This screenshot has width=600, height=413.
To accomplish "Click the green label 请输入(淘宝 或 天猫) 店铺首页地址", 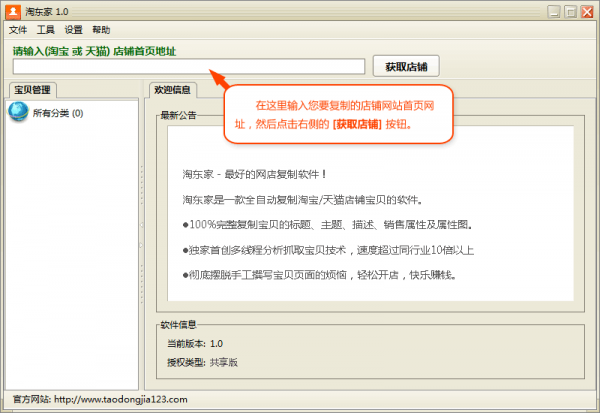I will pyautogui.click(x=95, y=51).
